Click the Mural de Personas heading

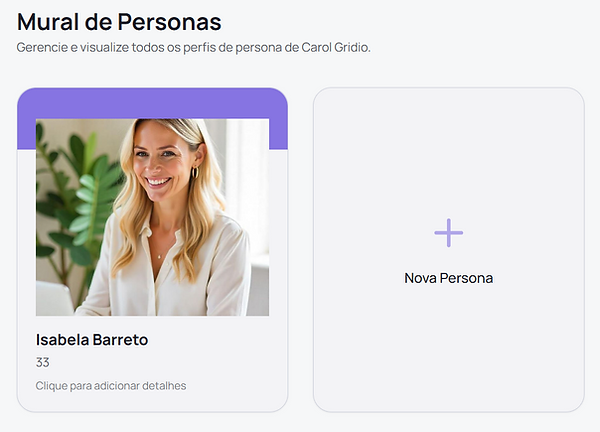[x=119, y=22]
